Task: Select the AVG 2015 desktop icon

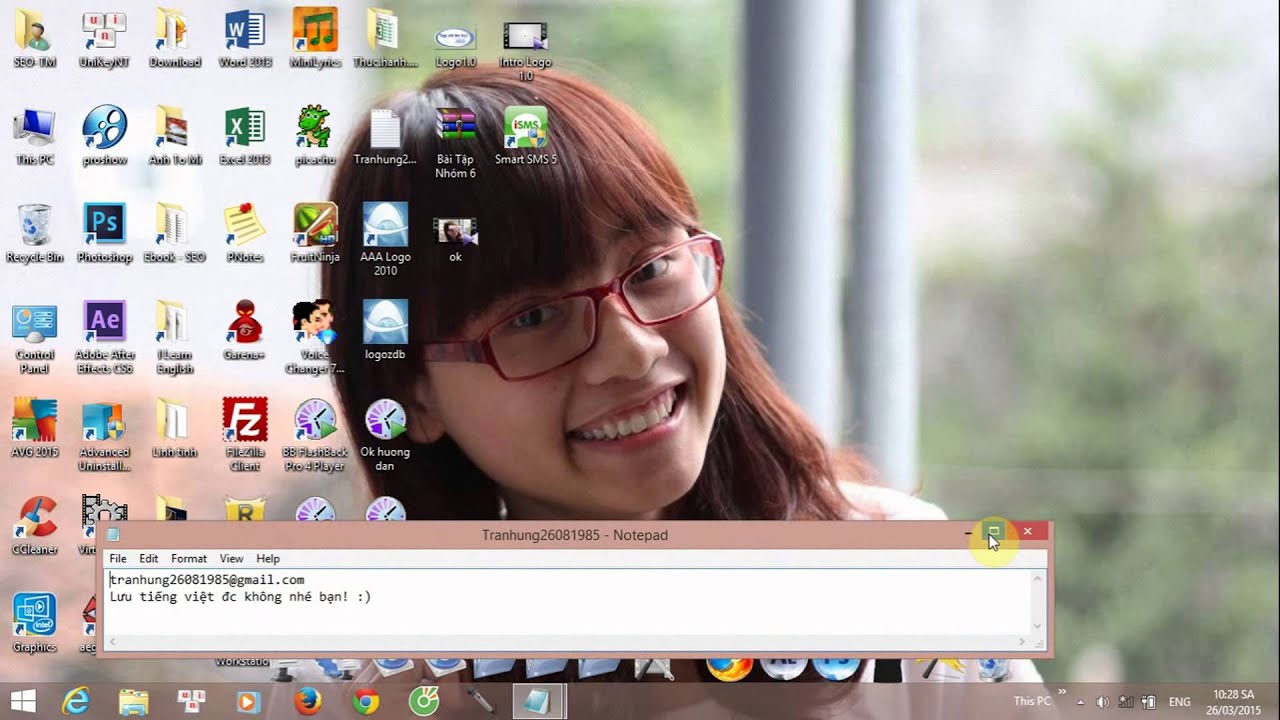Action: 35,428
